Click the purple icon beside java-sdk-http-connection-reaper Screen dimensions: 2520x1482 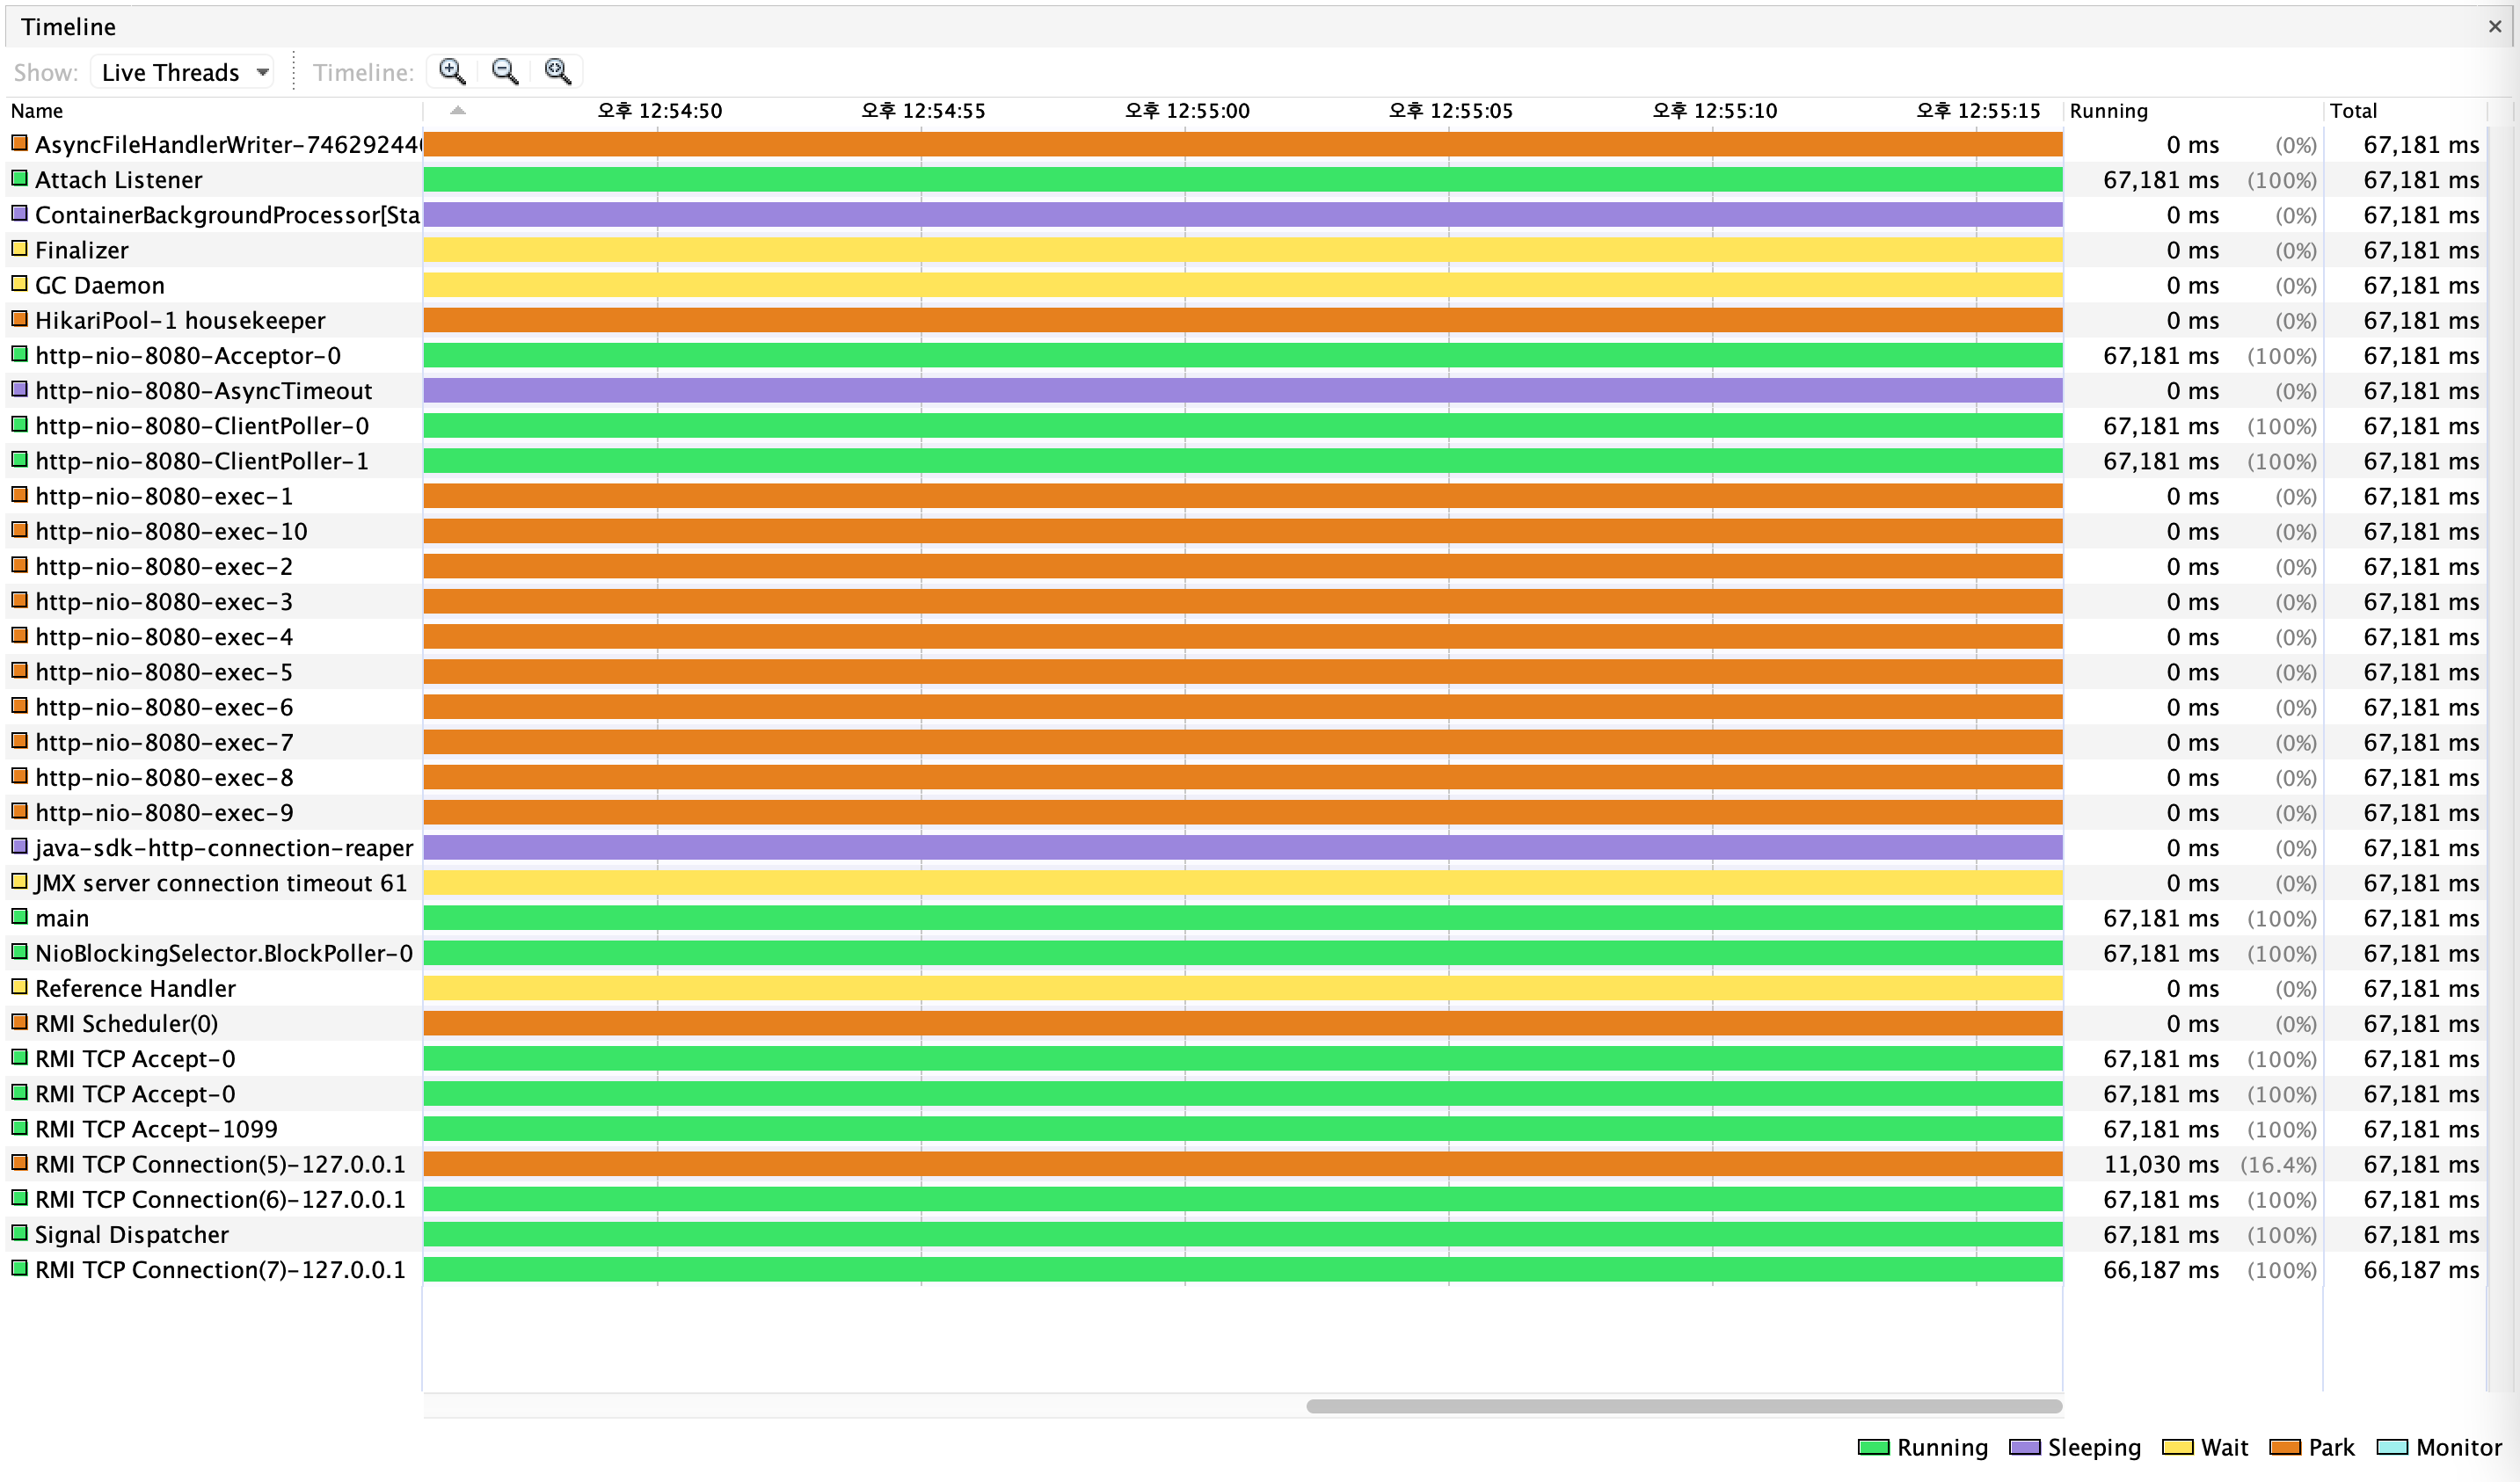(19, 847)
